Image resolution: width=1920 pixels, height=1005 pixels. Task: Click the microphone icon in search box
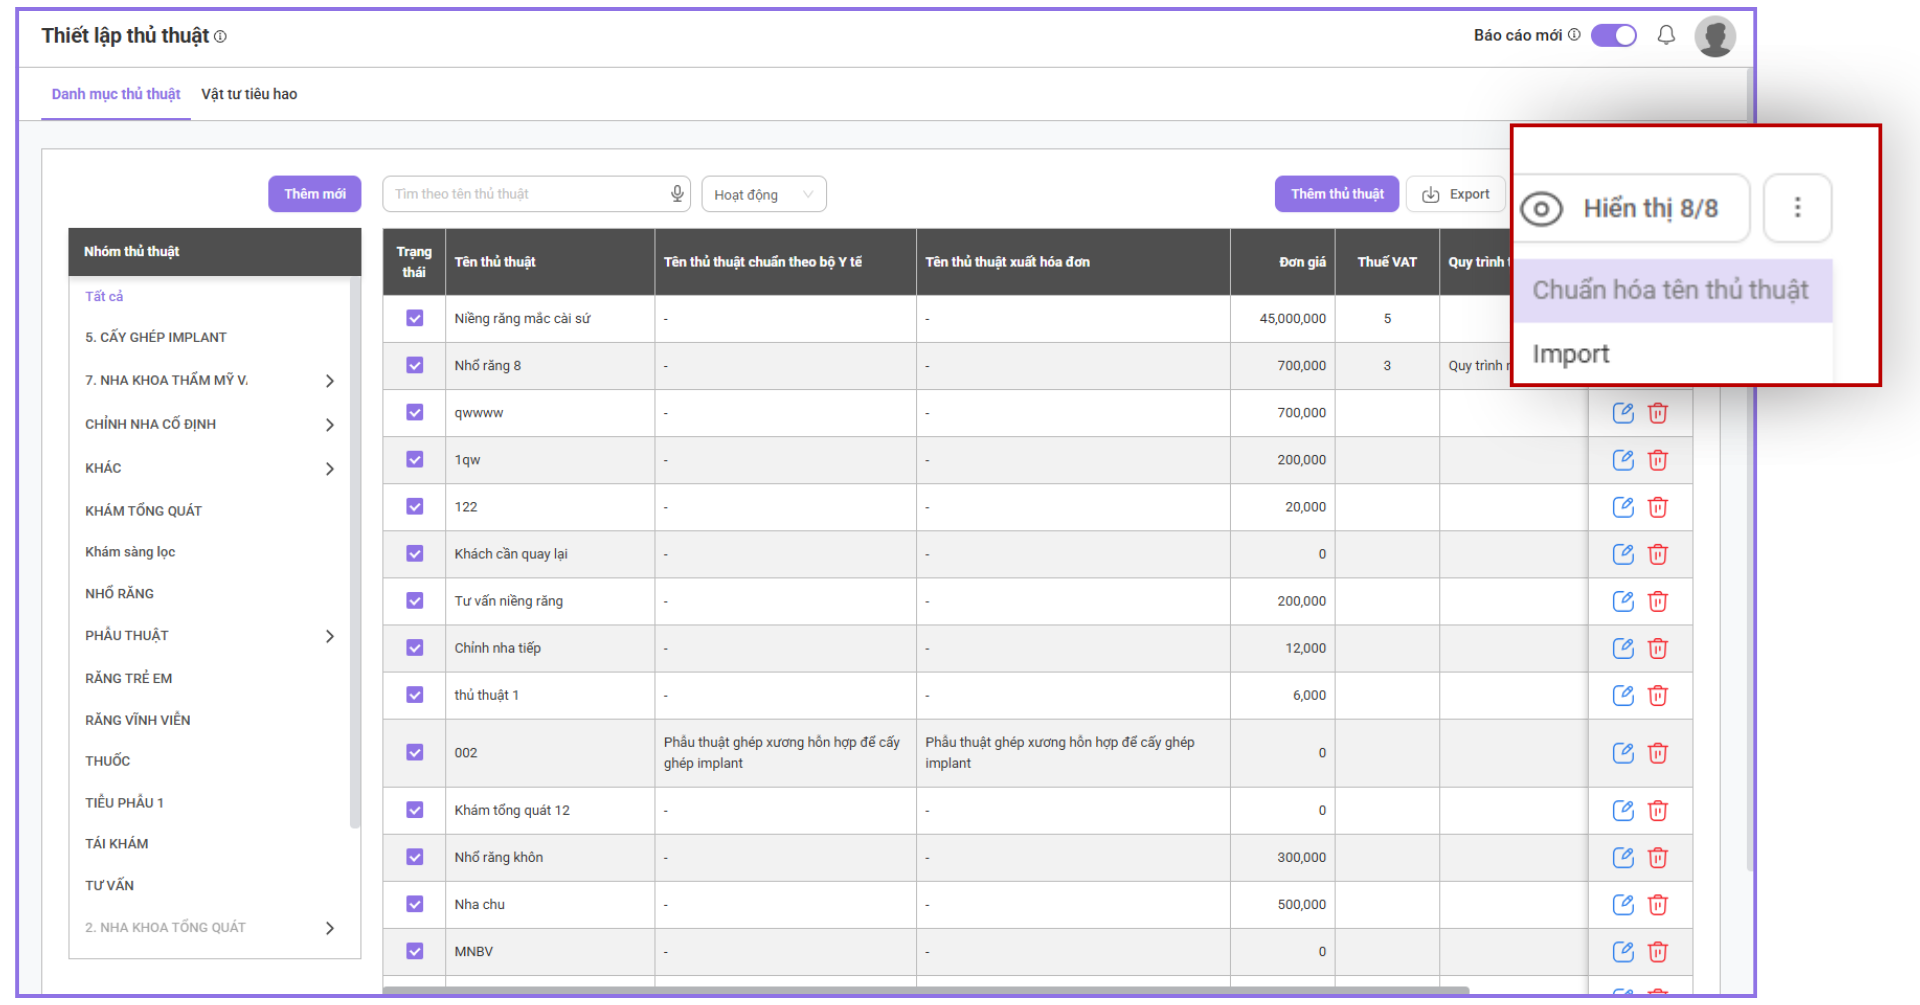(677, 193)
